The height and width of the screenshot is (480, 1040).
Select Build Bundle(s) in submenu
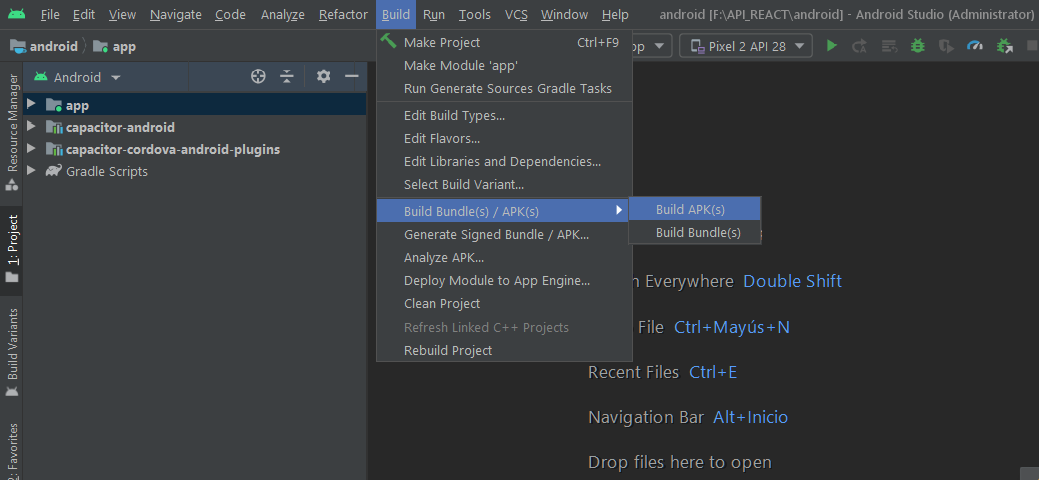(x=694, y=232)
